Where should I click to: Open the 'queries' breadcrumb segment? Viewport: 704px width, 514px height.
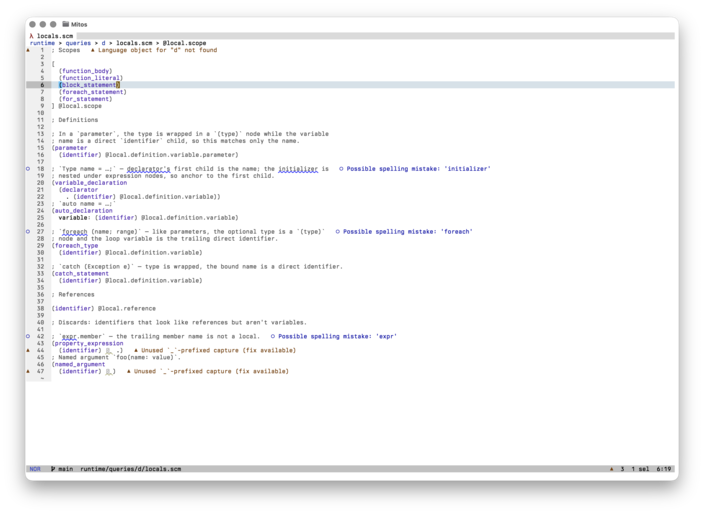[x=78, y=43]
